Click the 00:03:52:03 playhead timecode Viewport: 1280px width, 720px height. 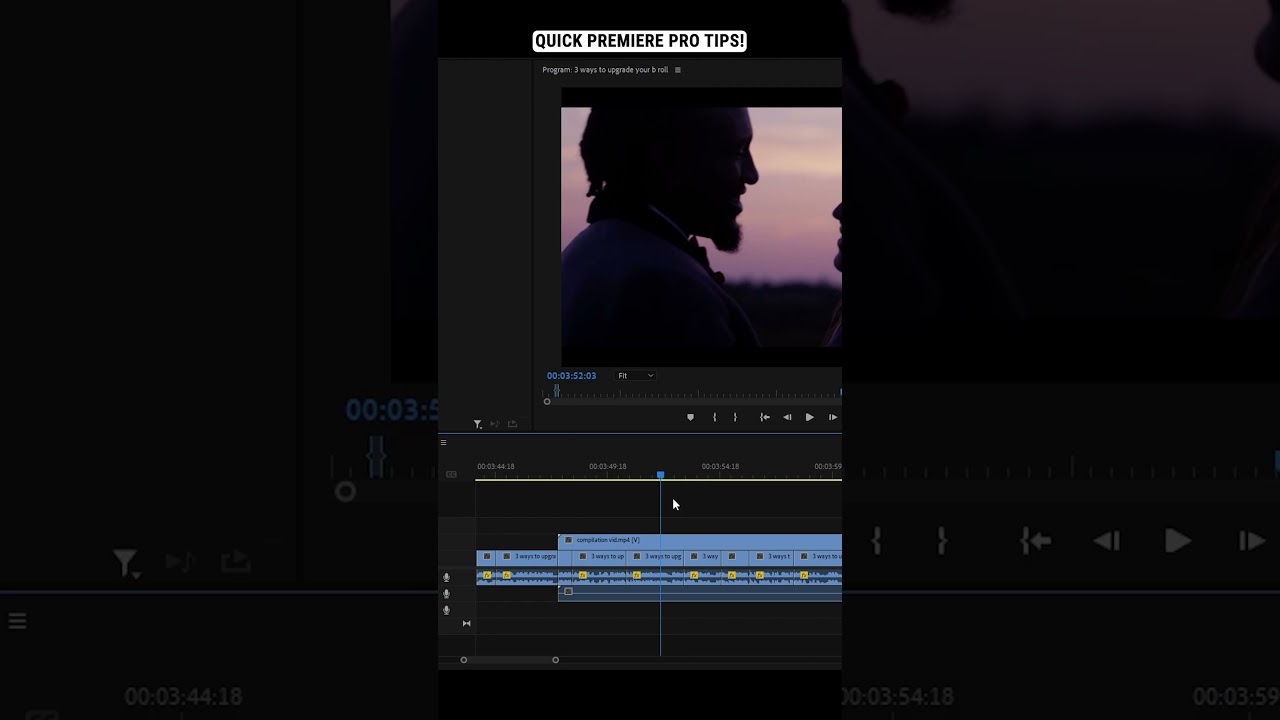coord(571,376)
